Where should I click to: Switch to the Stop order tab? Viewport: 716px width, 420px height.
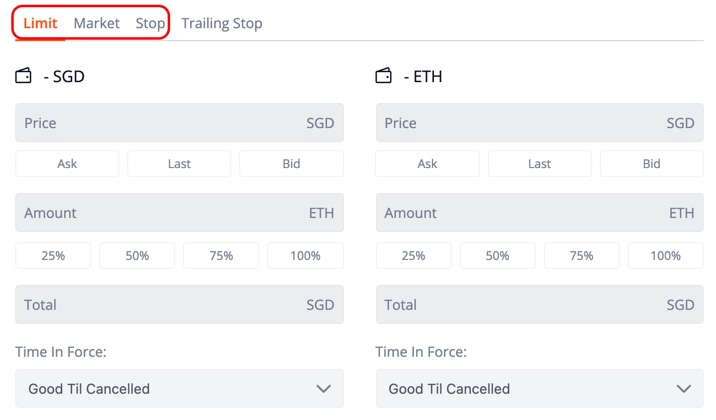click(150, 23)
